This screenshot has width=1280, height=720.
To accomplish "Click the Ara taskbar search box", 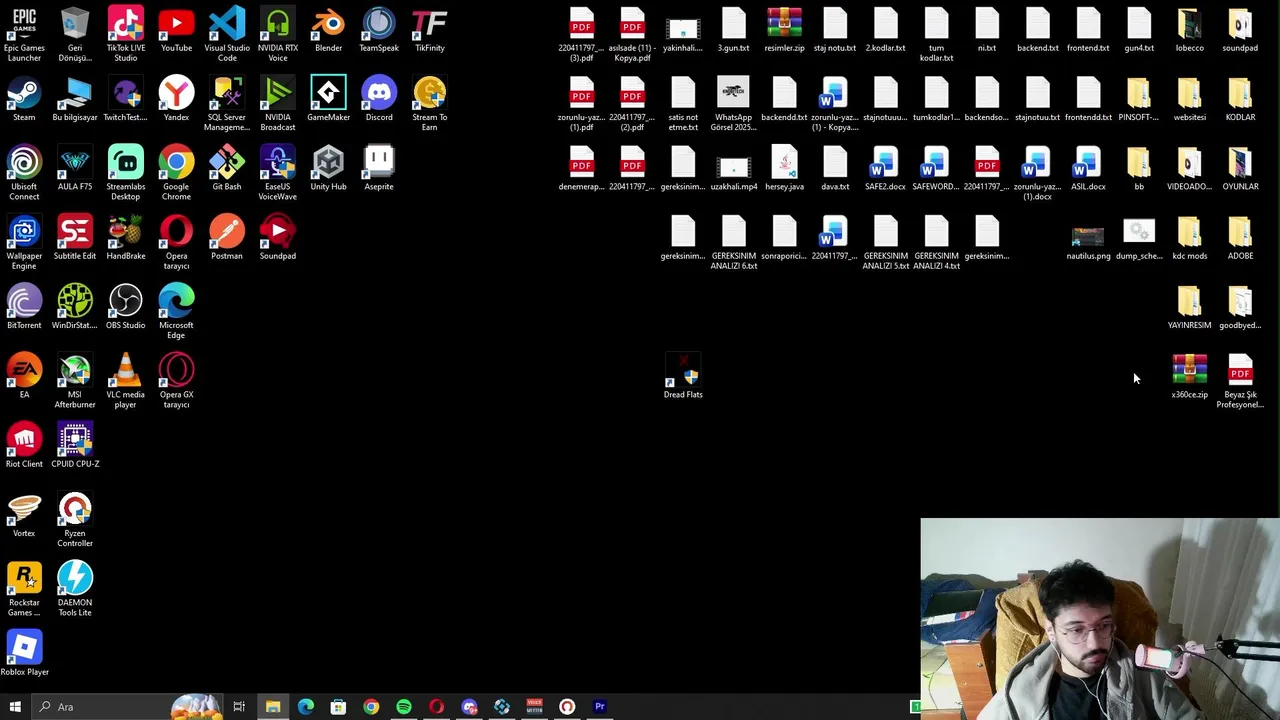I will coord(125,707).
